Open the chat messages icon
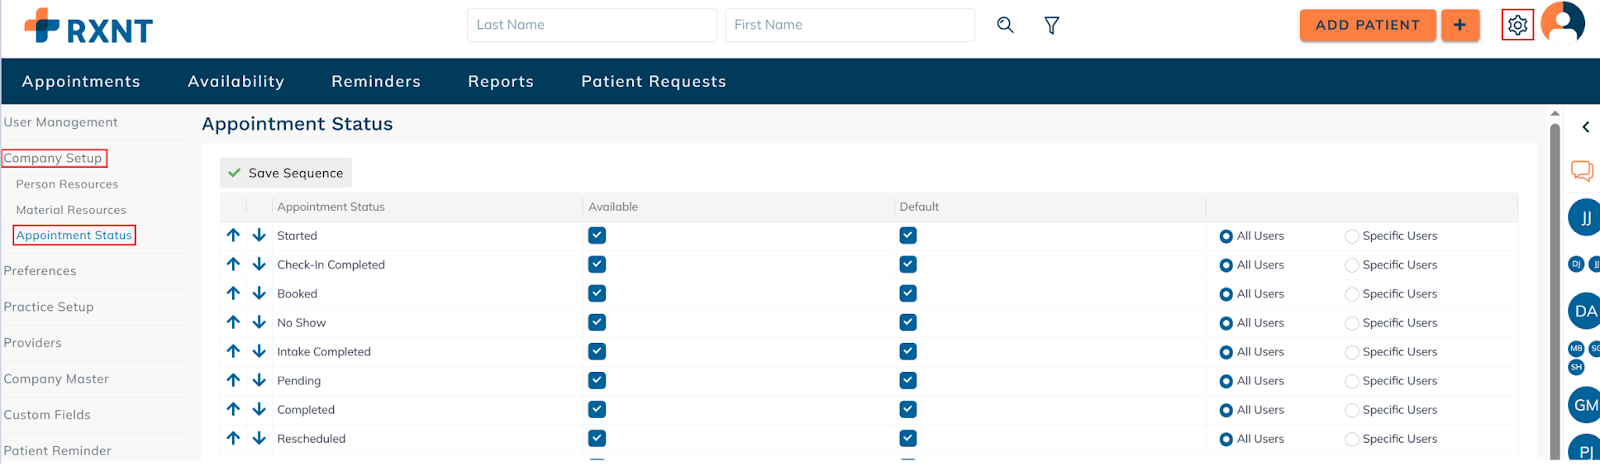The image size is (1600, 464). point(1582,171)
